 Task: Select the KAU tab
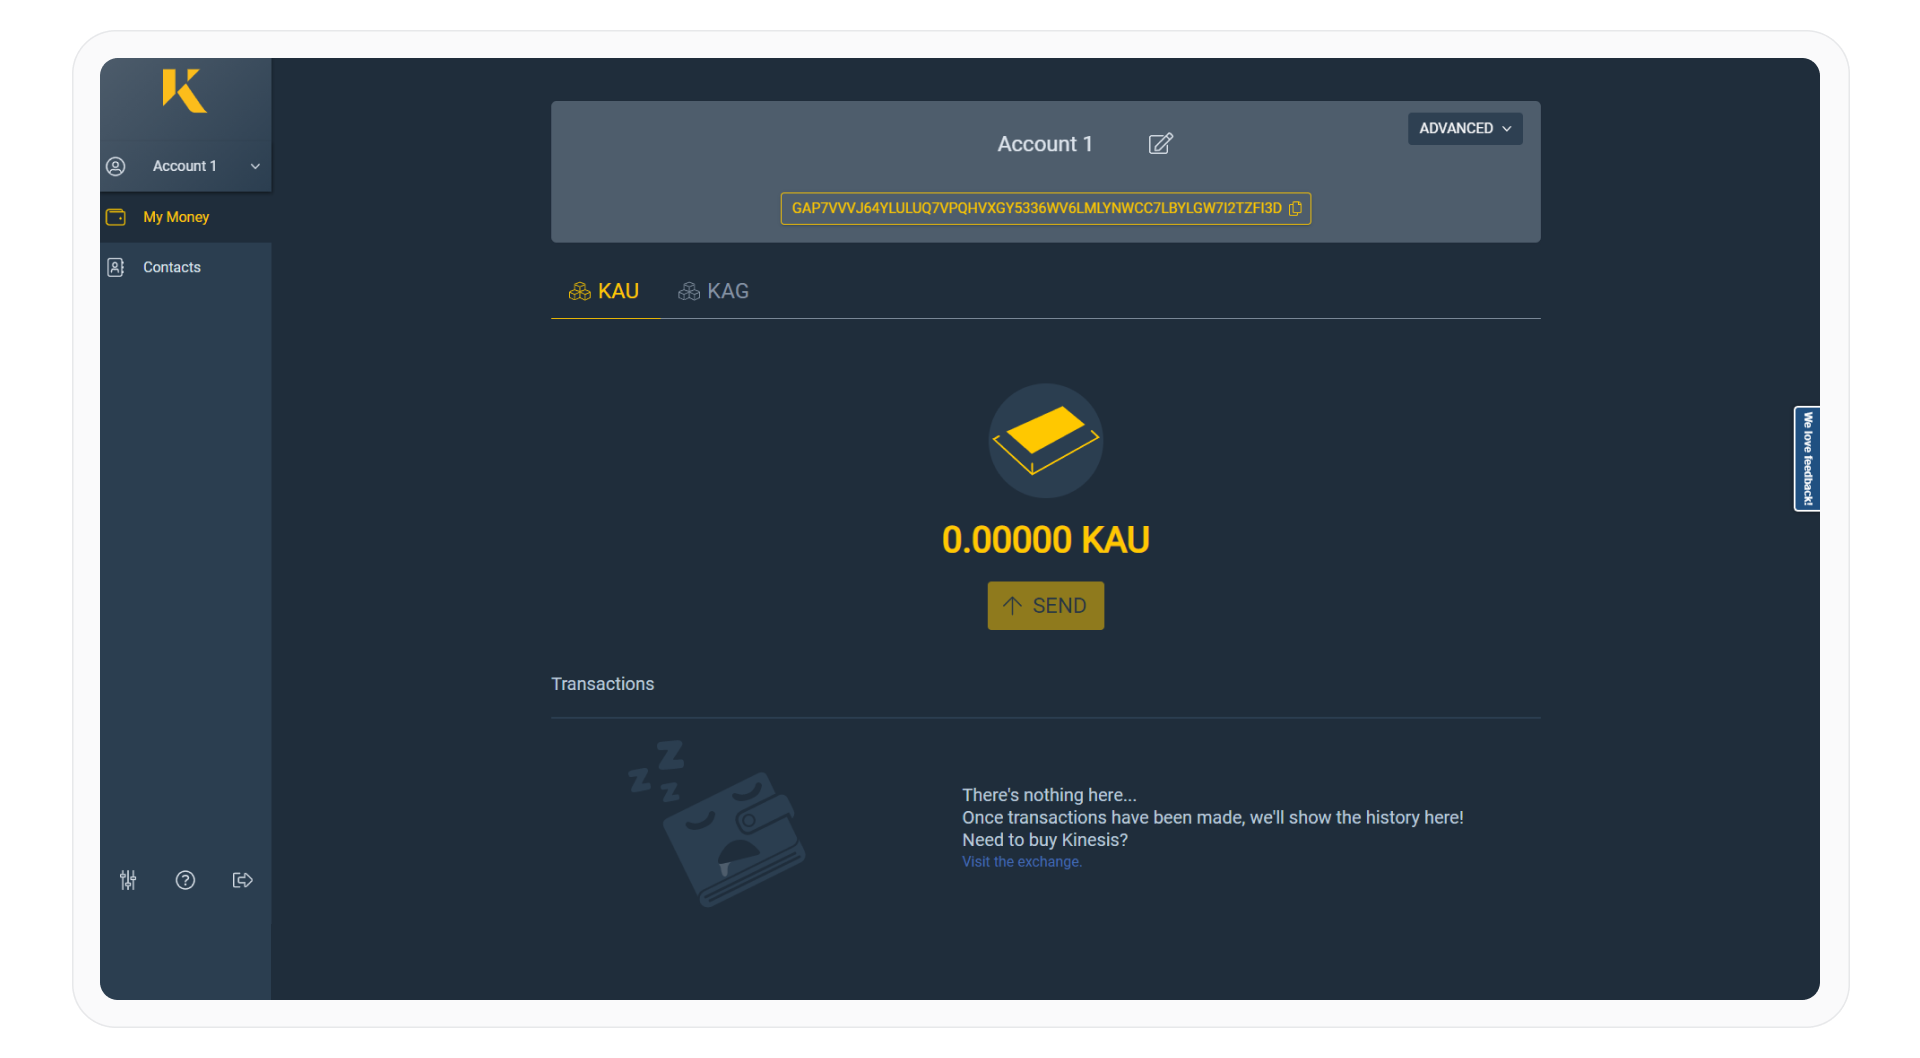(x=604, y=291)
